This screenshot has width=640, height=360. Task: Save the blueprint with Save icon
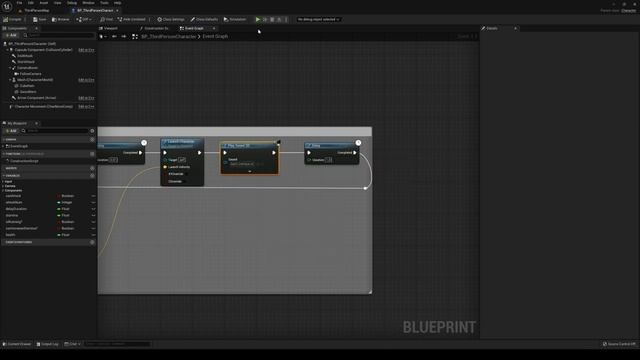(x=40, y=19)
